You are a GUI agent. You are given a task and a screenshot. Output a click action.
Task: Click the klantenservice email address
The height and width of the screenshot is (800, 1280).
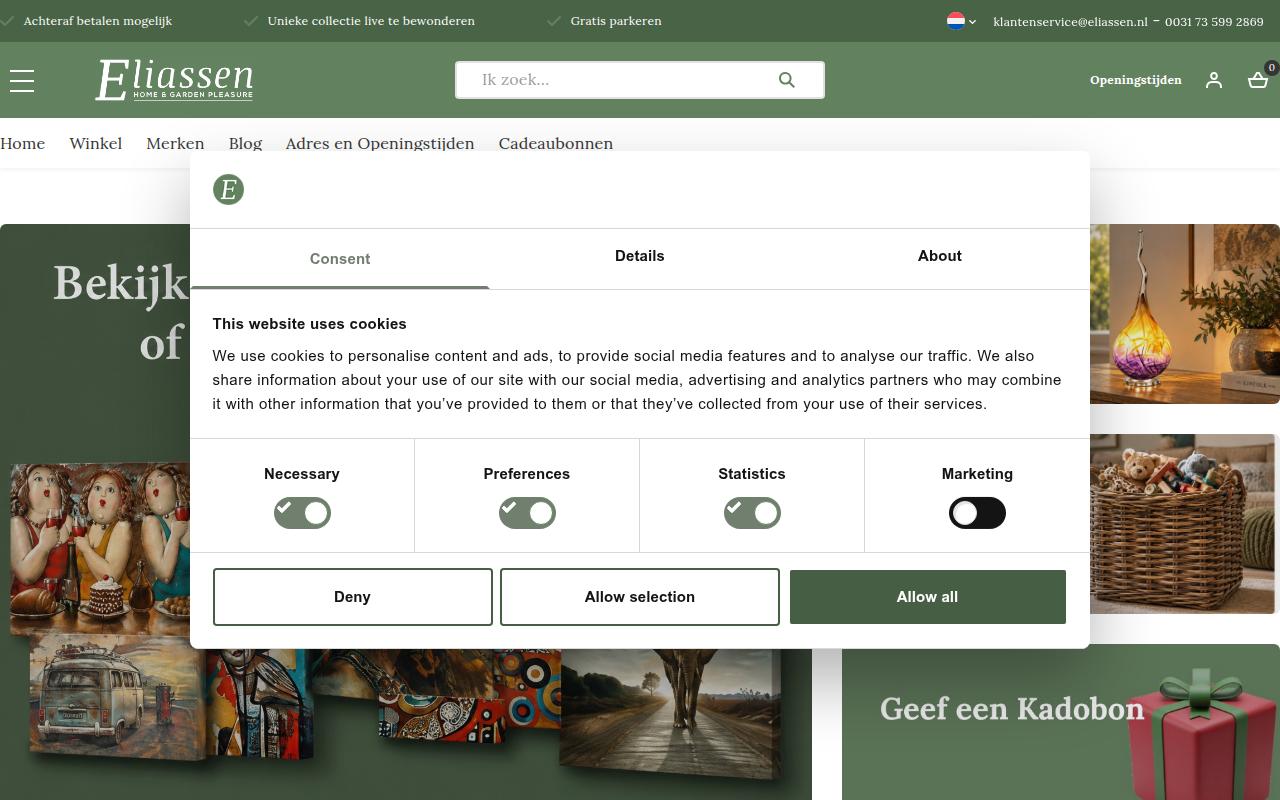coord(1070,22)
